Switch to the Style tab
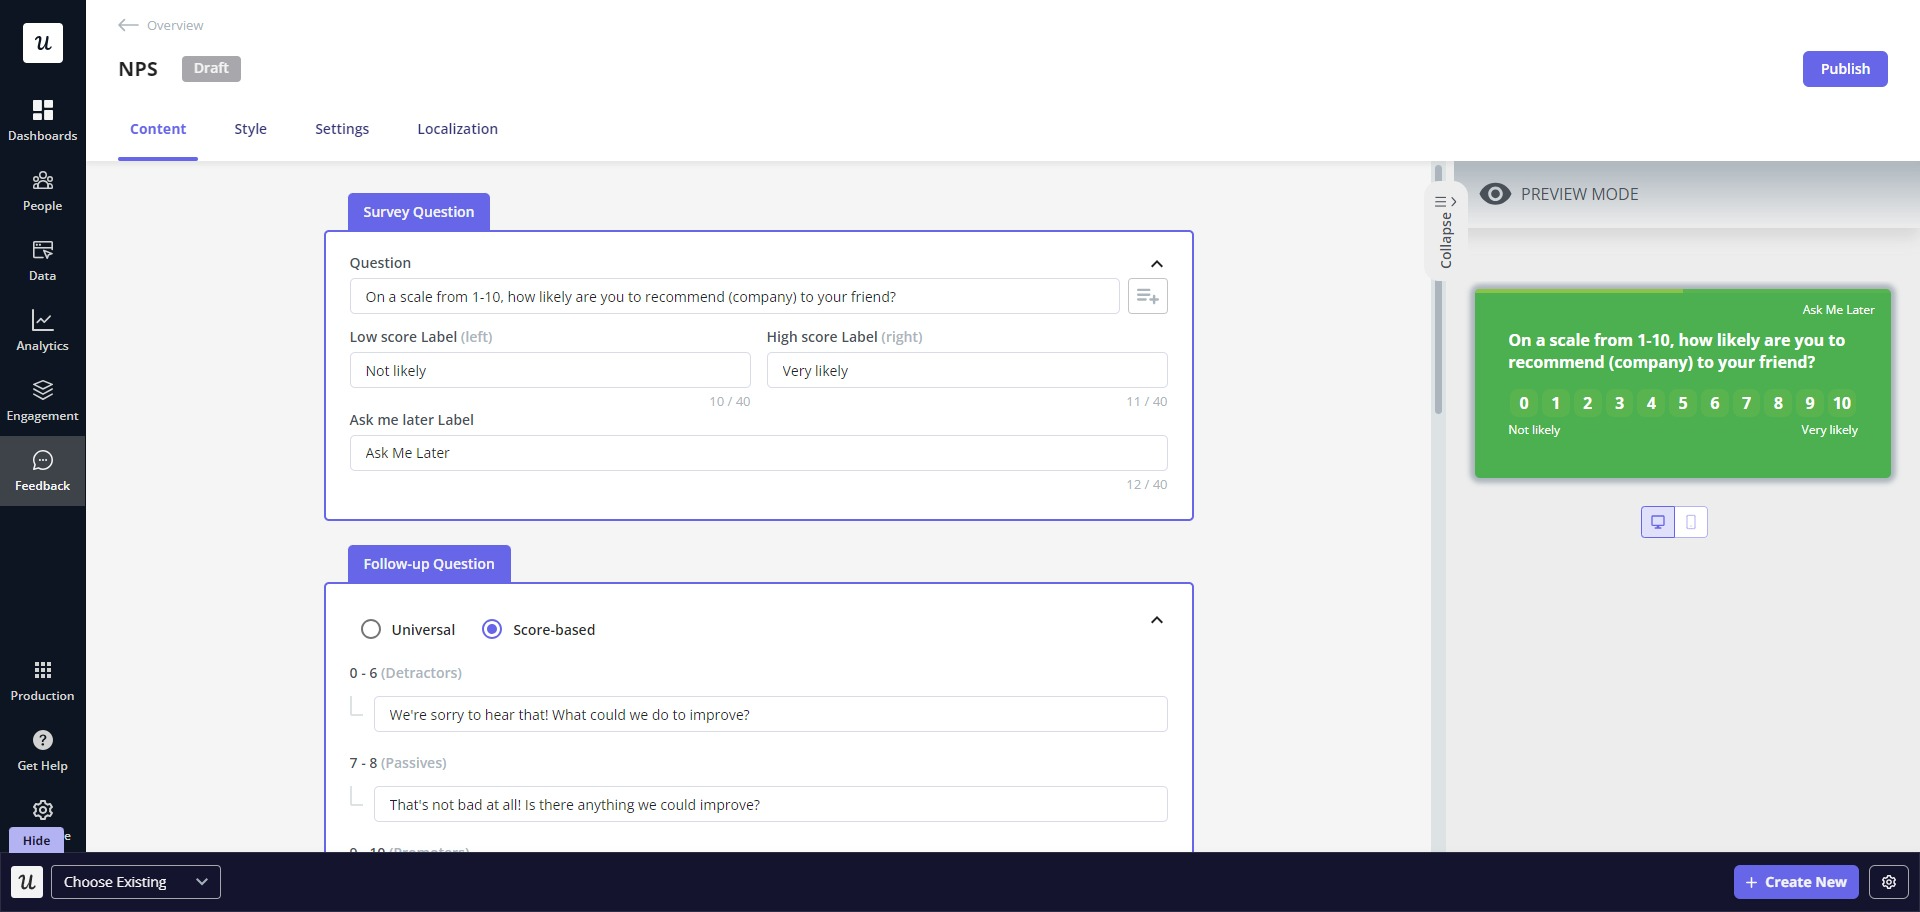The image size is (1920, 912). tap(250, 129)
